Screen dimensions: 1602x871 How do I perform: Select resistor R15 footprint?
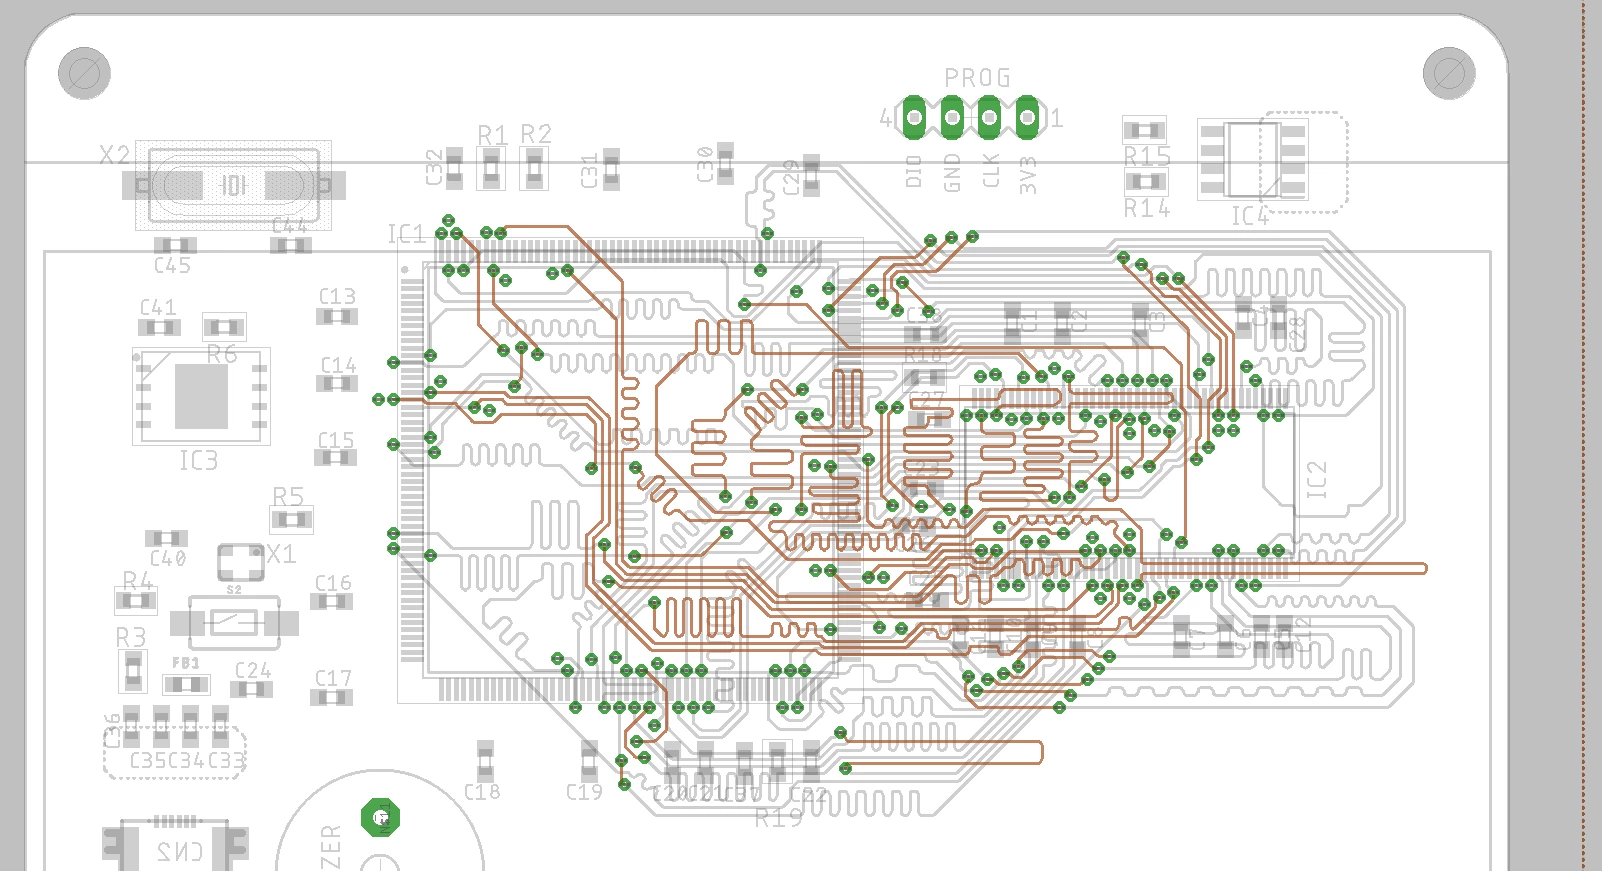click(x=1144, y=130)
